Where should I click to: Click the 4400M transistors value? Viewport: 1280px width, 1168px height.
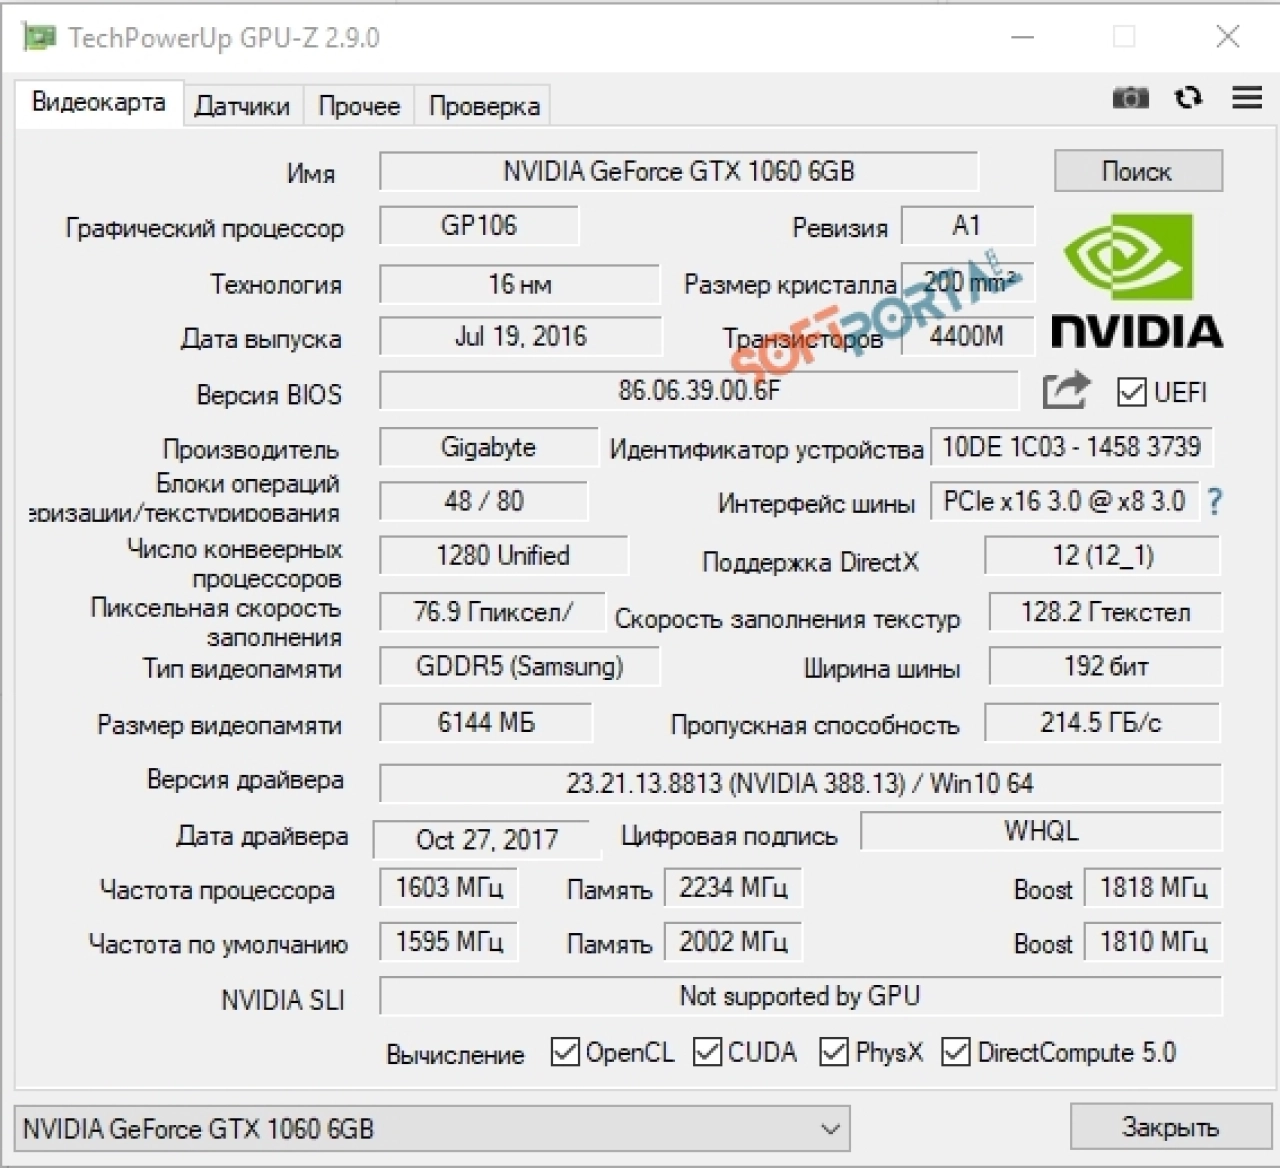coord(967,336)
